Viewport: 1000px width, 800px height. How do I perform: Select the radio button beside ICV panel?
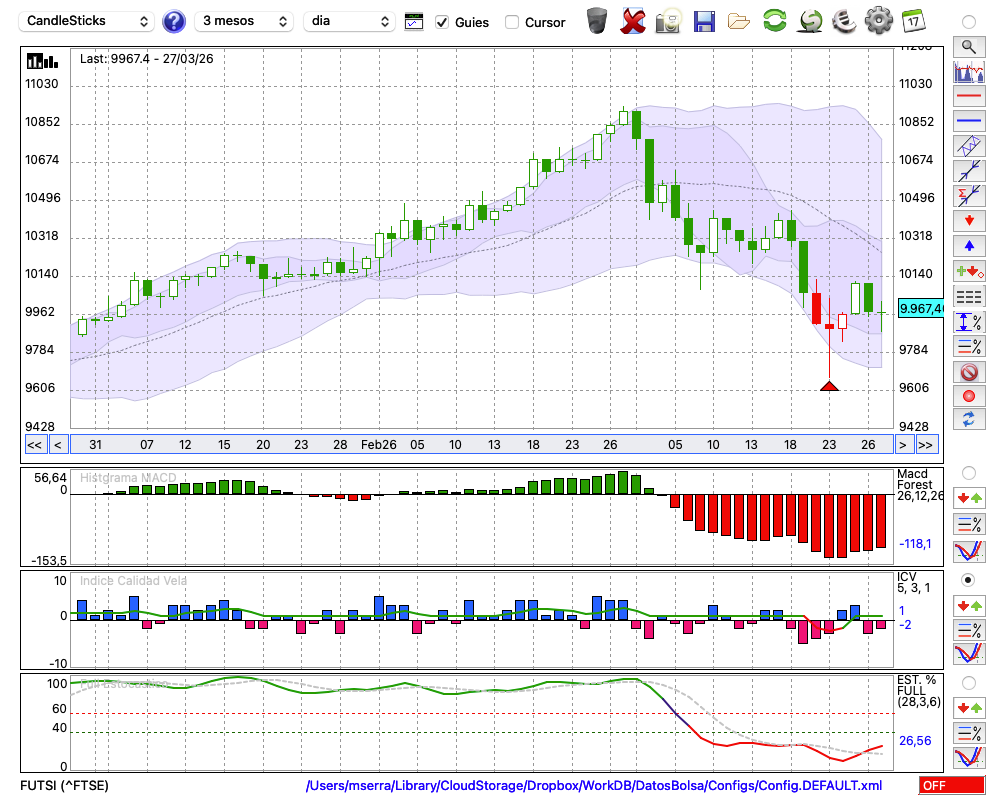point(969,580)
